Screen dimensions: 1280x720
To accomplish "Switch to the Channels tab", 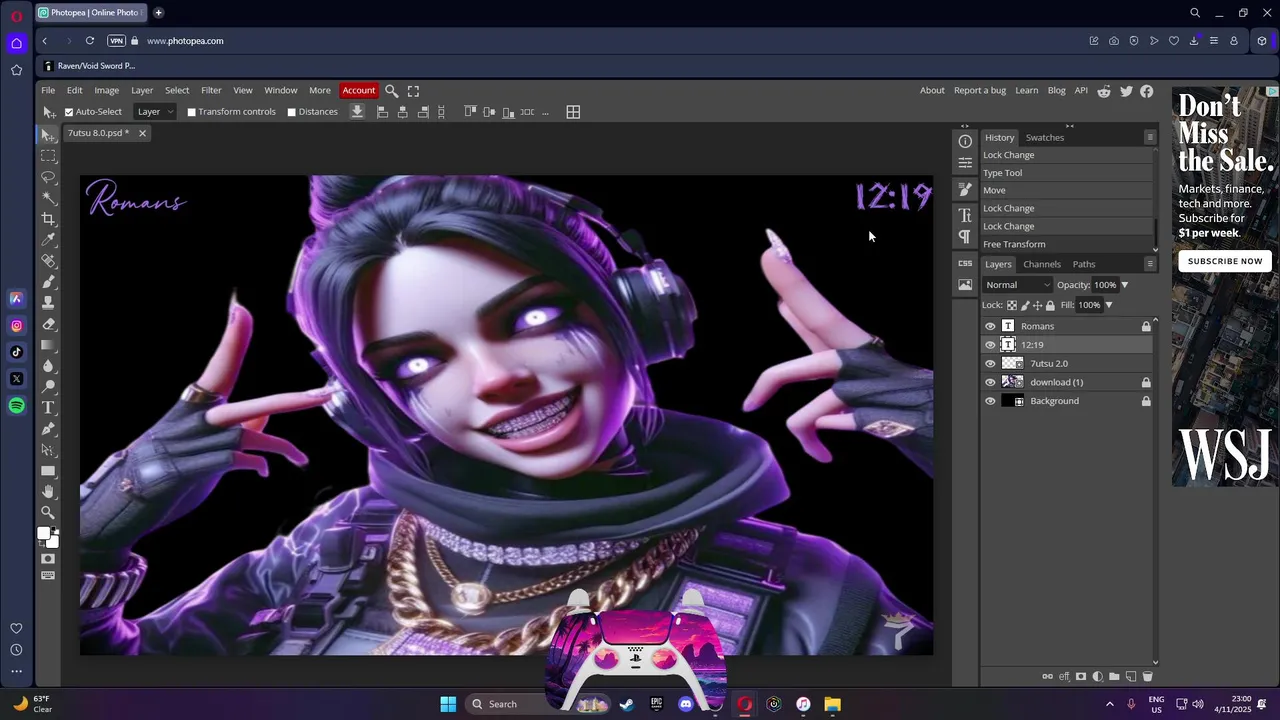I will click(1041, 264).
